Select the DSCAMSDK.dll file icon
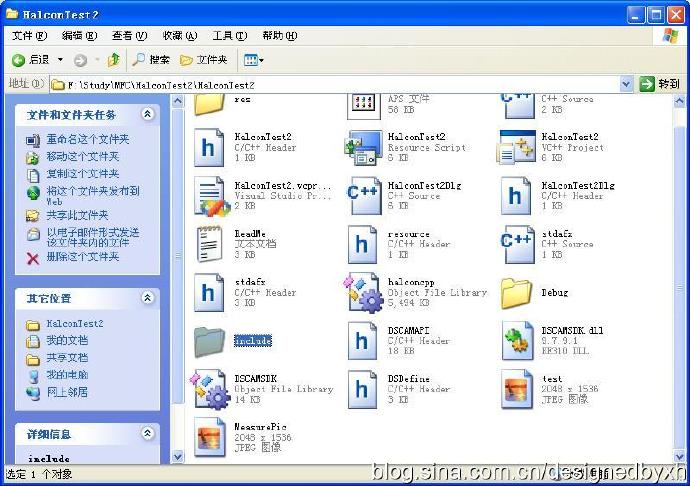The height and width of the screenshot is (486, 690). [518, 341]
